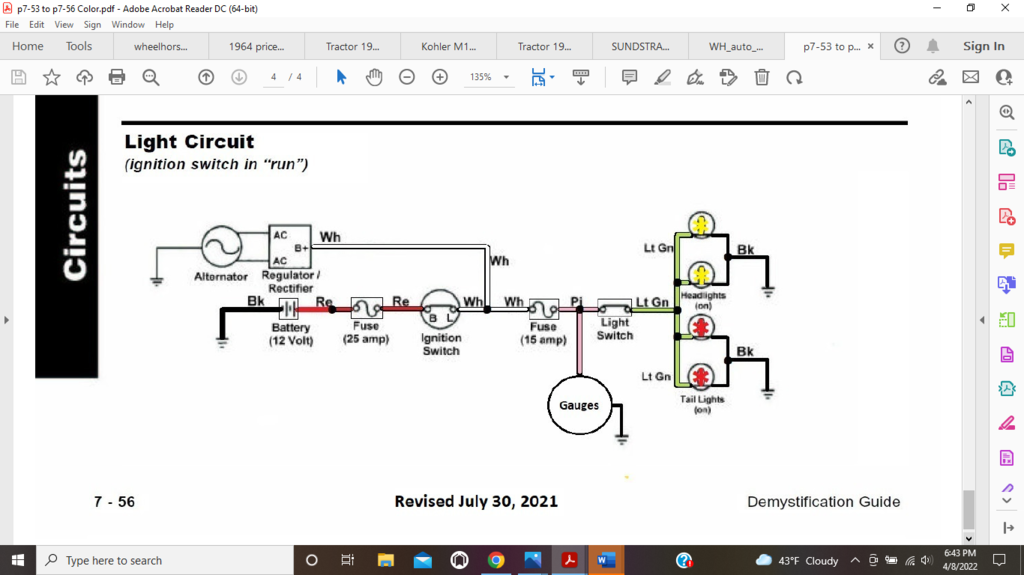Toggle notifications bell icon
This screenshot has width=1024, height=575.
tap(932, 46)
